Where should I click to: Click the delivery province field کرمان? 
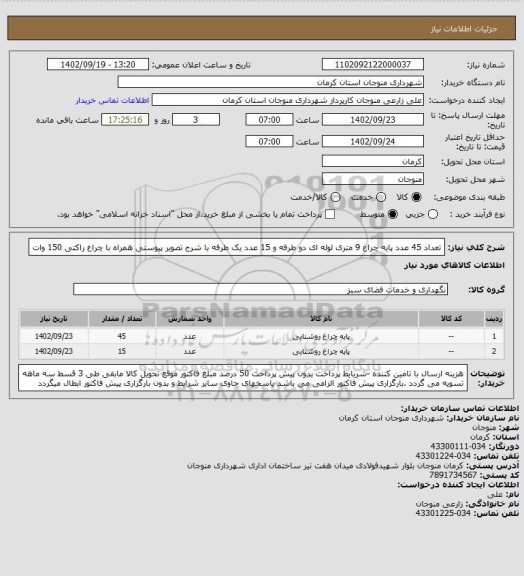click(373, 161)
